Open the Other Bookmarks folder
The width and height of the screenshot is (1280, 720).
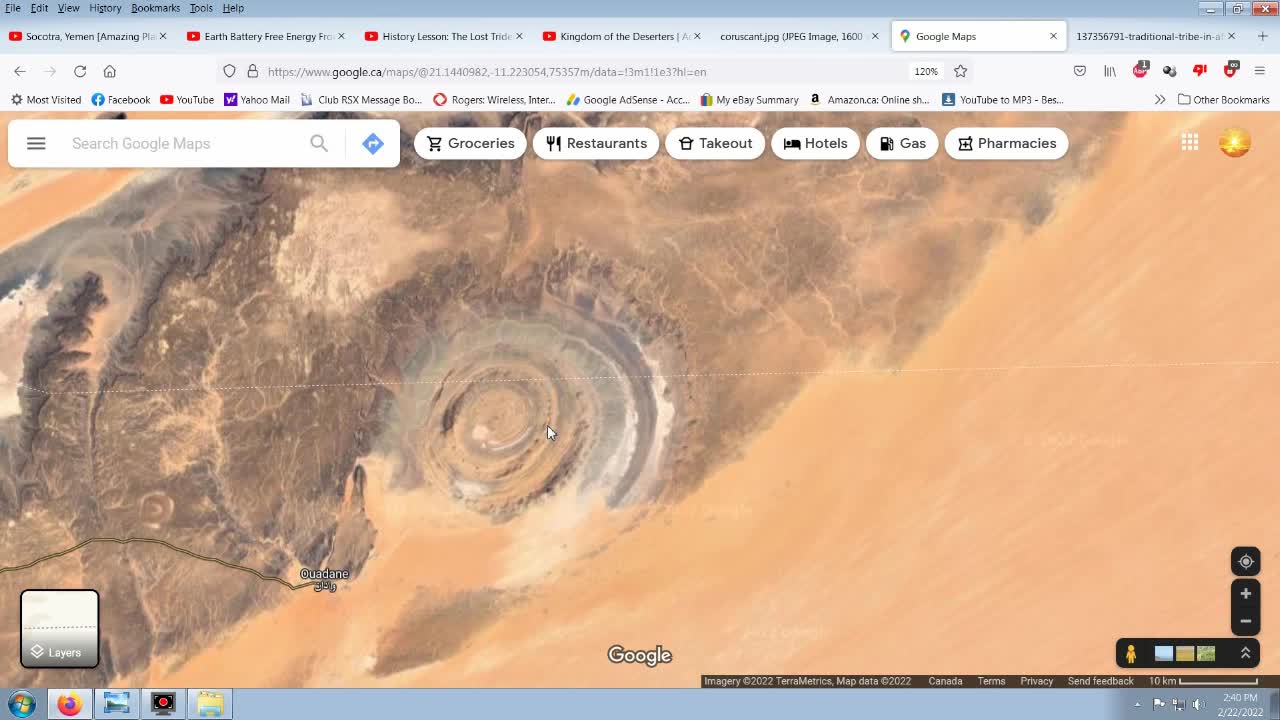pyautogui.click(x=1224, y=100)
